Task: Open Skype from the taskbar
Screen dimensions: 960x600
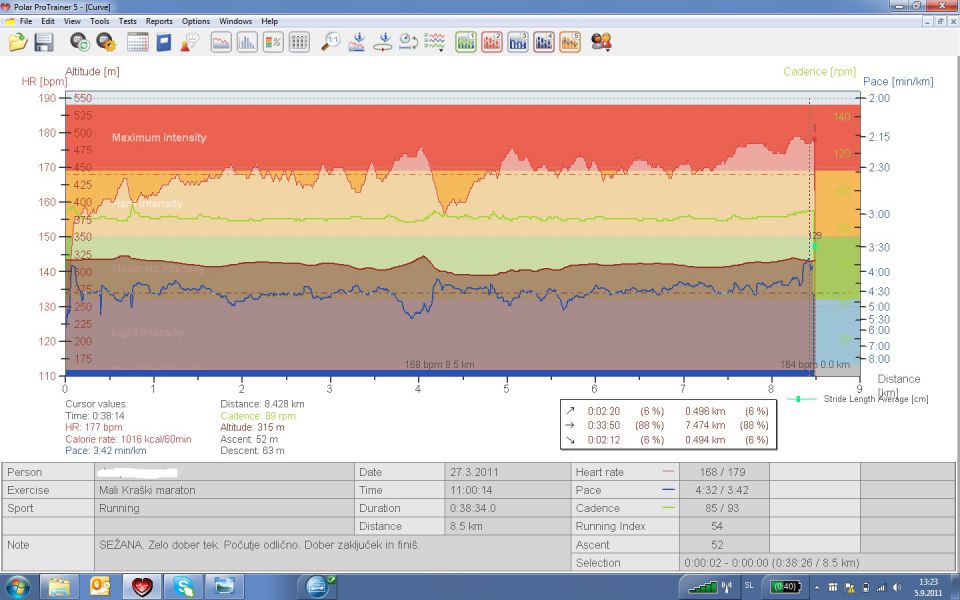Action: [x=183, y=587]
